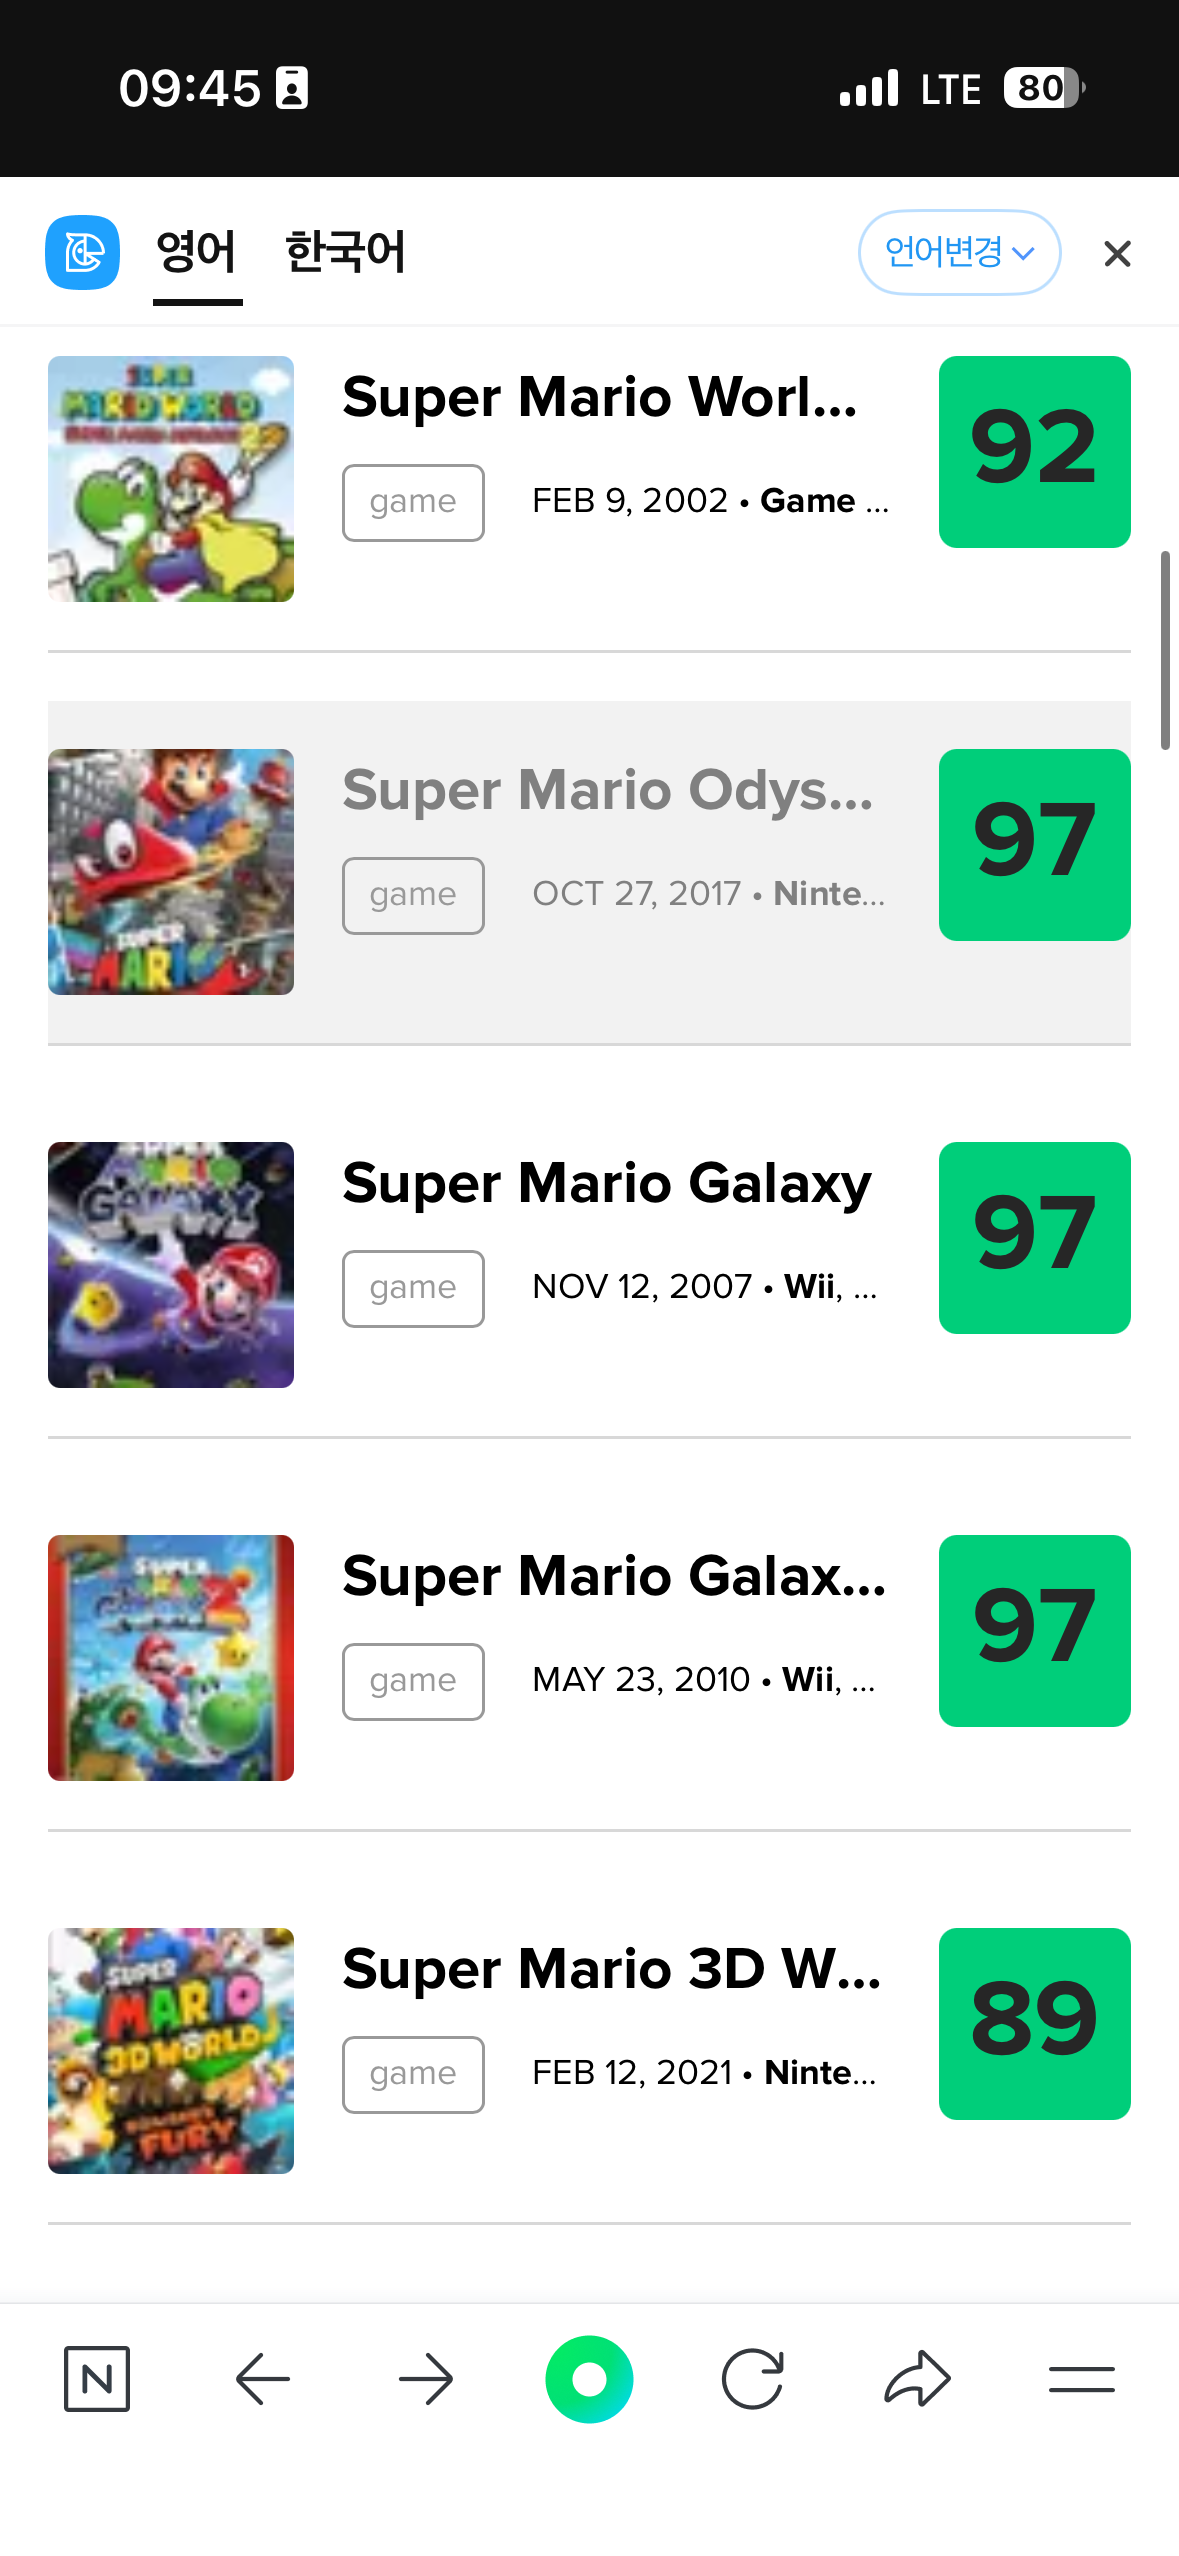Image resolution: width=1179 pixels, height=2556 pixels.
Task: Open the hamburger menu icon
Action: pos(1081,2378)
